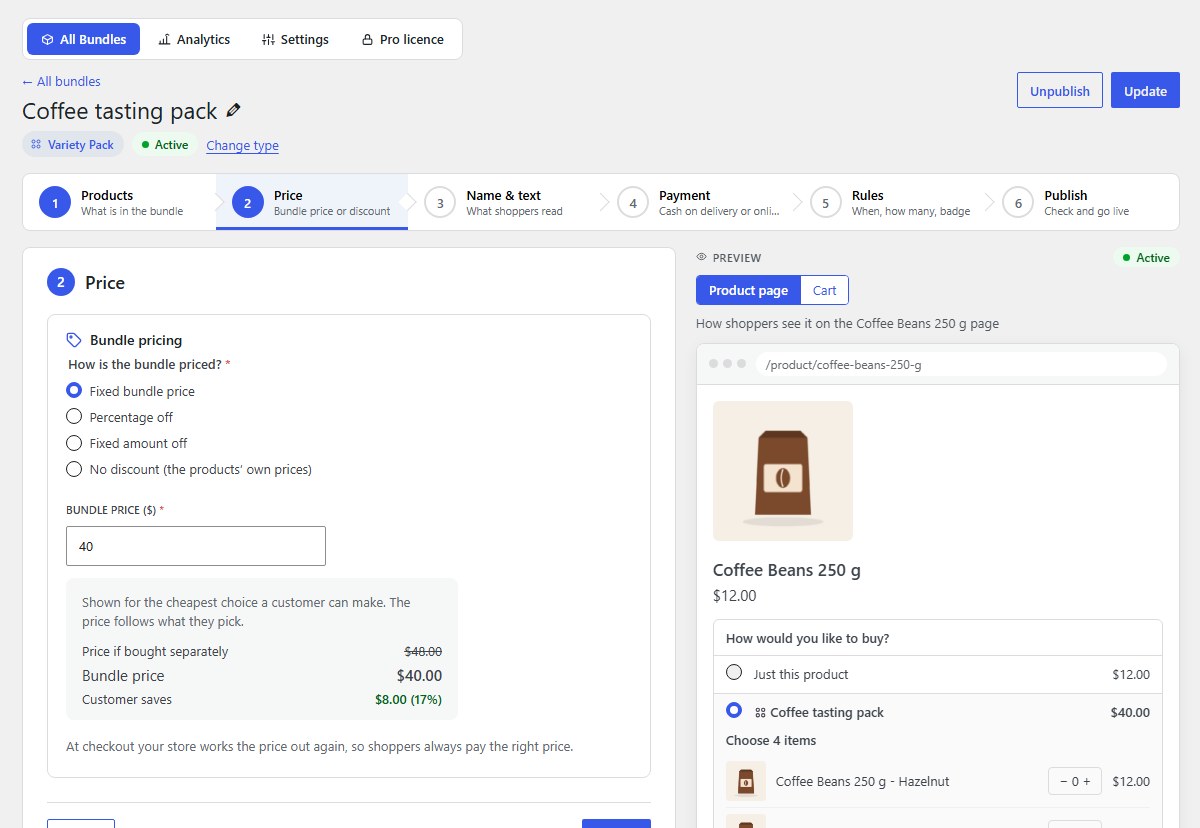Click the tag icon next to Bundle pricing

pyautogui.click(x=74, y=340)
